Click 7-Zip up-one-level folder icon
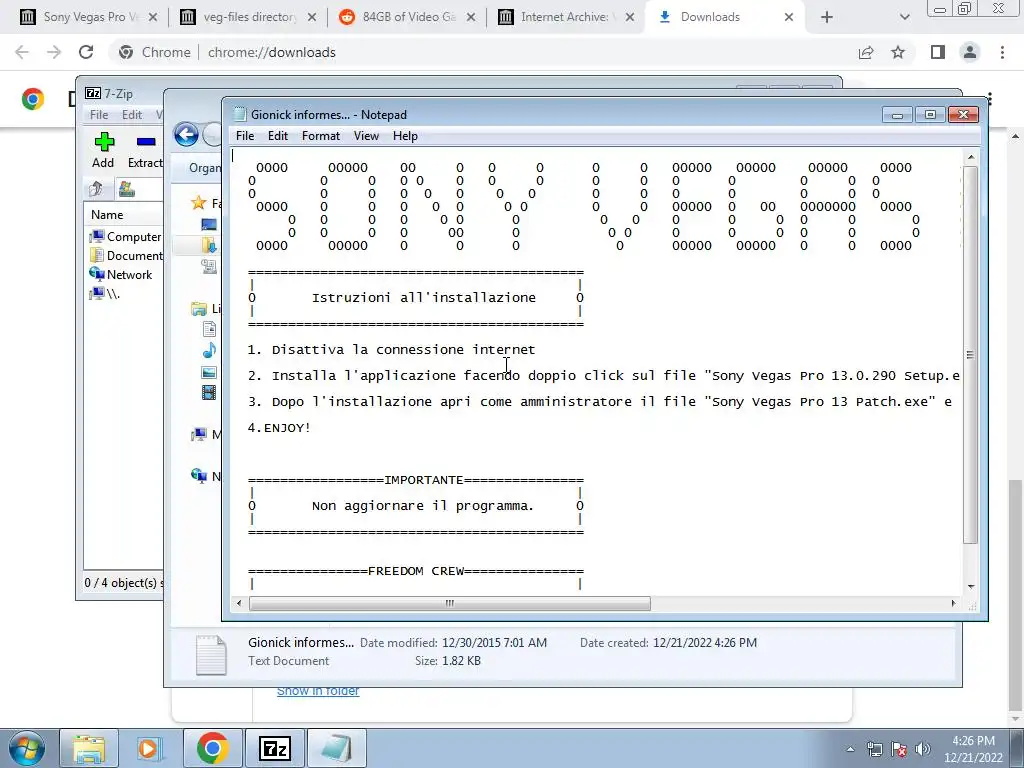The width and height of the screenshot is (1024, 768). tap(96, 189)
